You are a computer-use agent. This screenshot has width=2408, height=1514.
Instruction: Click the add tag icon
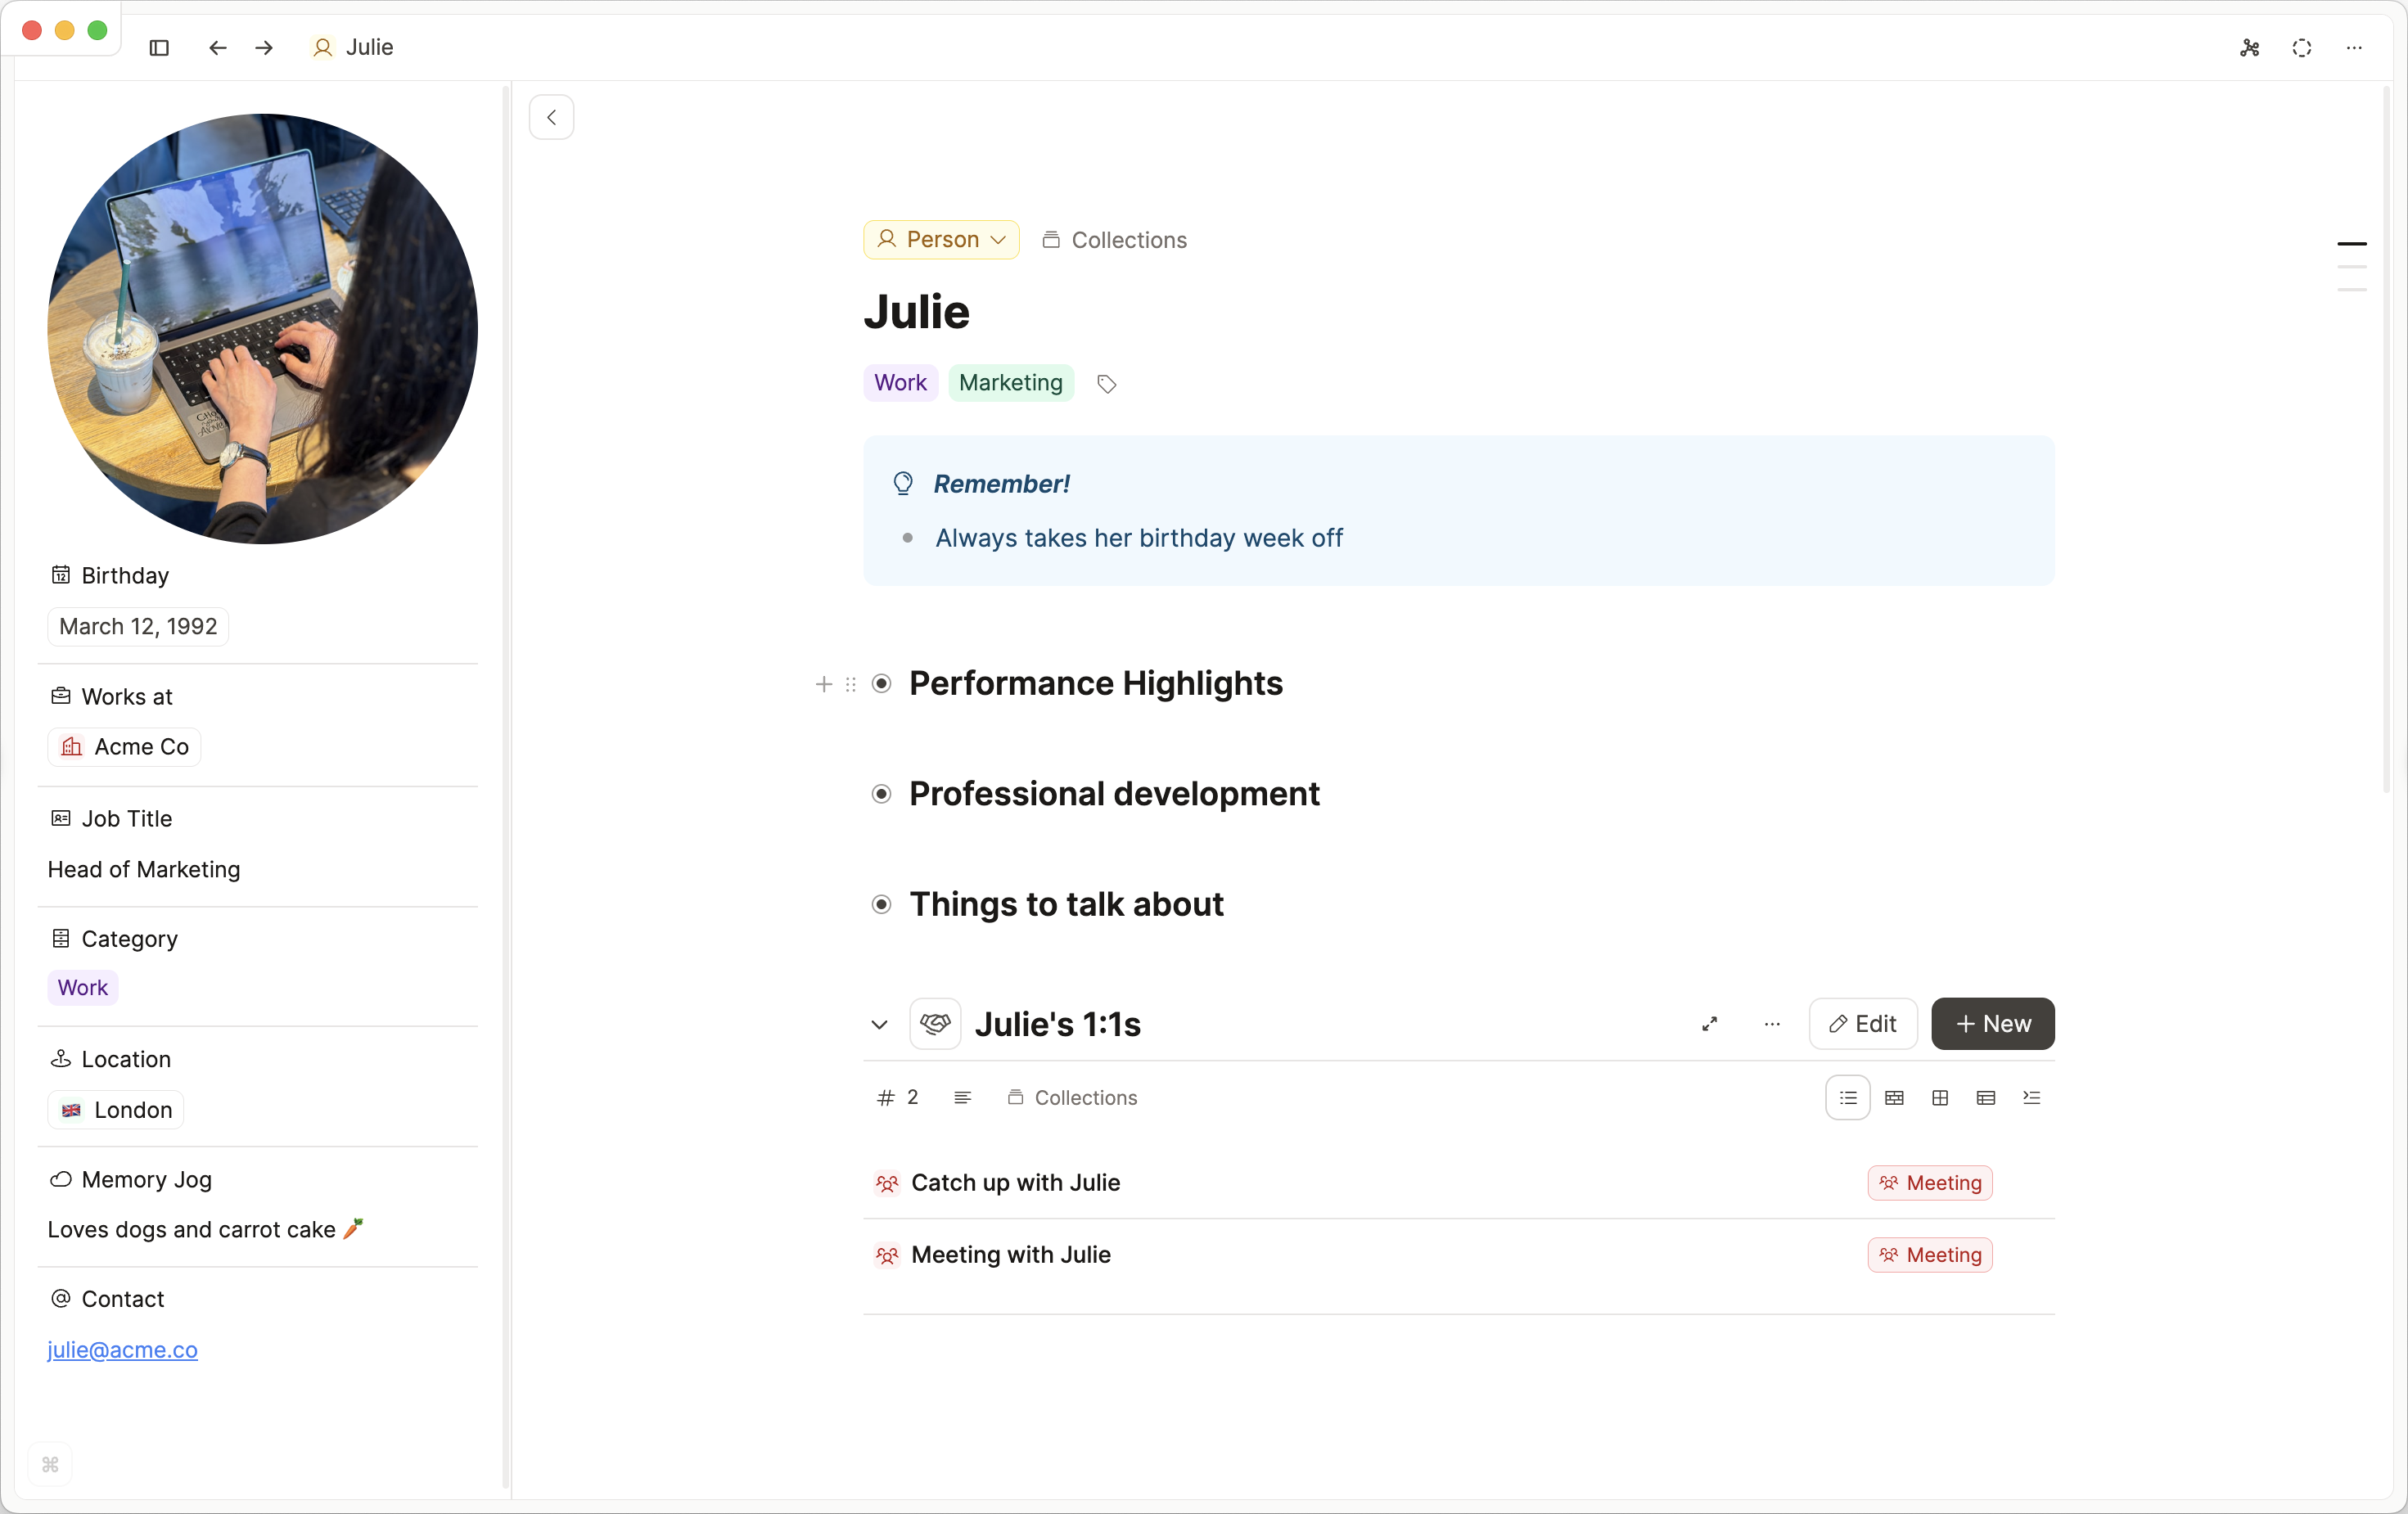pos(1106,384)
